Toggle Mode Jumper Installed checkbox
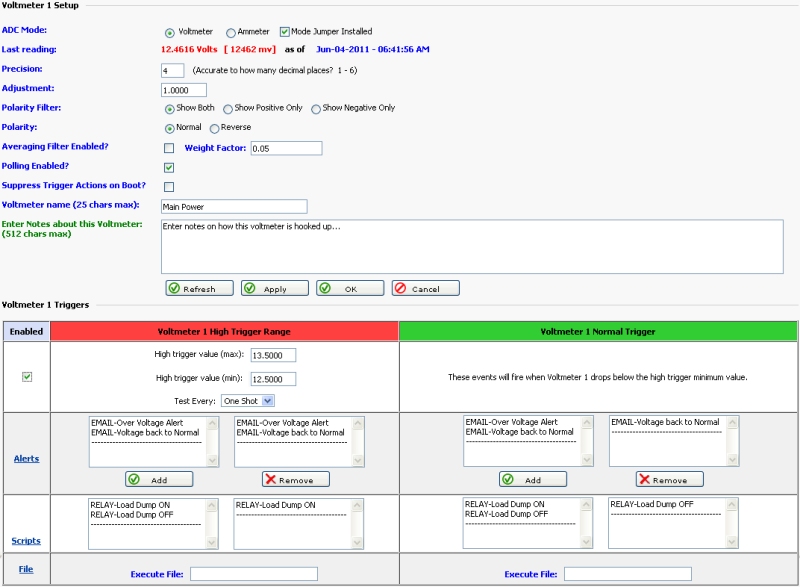 (x=285, y=32)
